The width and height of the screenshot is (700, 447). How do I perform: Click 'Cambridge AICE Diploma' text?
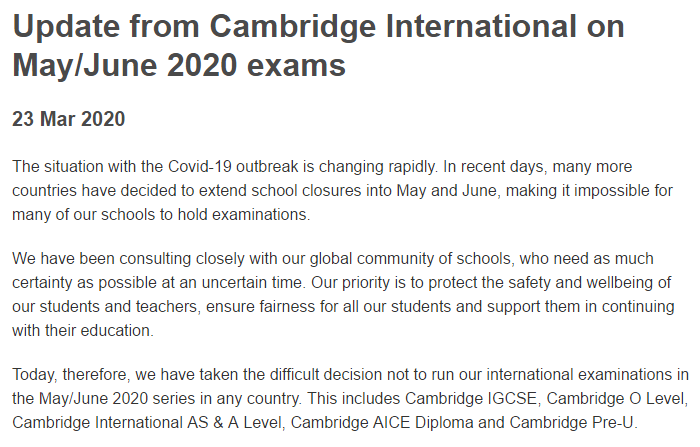[x=382, y=422]
